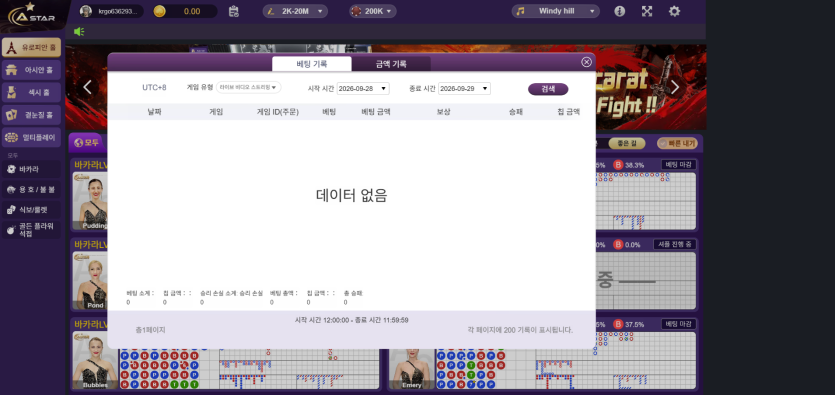Click the 셔플 진행 중 status label
This screenshot has width=835, height=395.
point(674,244)
